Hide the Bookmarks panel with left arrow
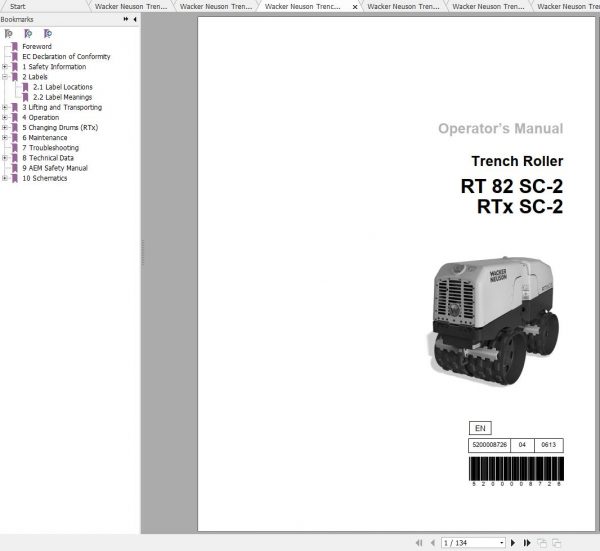Image resolution: width=600 pixels, height=551 pixels. click(135, 19)
